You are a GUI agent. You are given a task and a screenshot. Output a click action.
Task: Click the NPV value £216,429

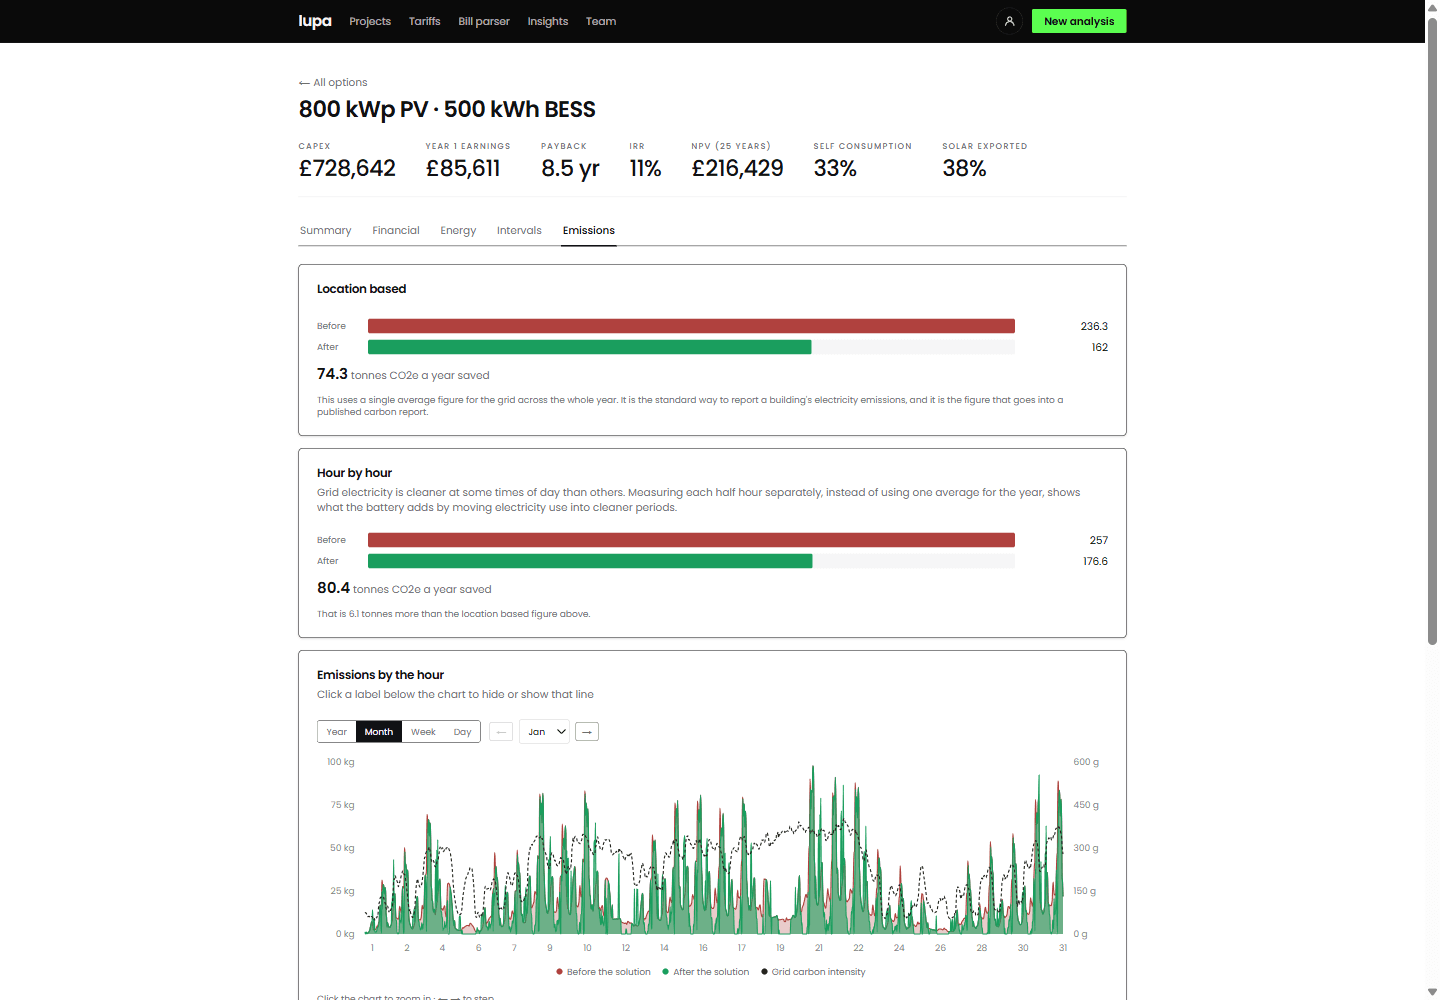click(738, 169)
